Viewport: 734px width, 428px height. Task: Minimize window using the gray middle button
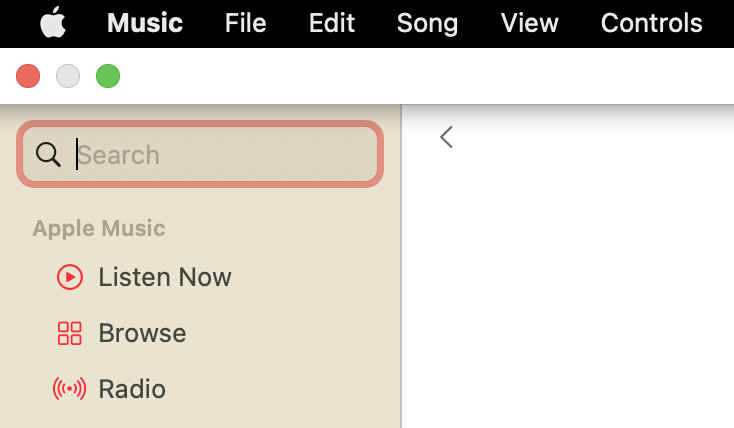tap(68, 76)
